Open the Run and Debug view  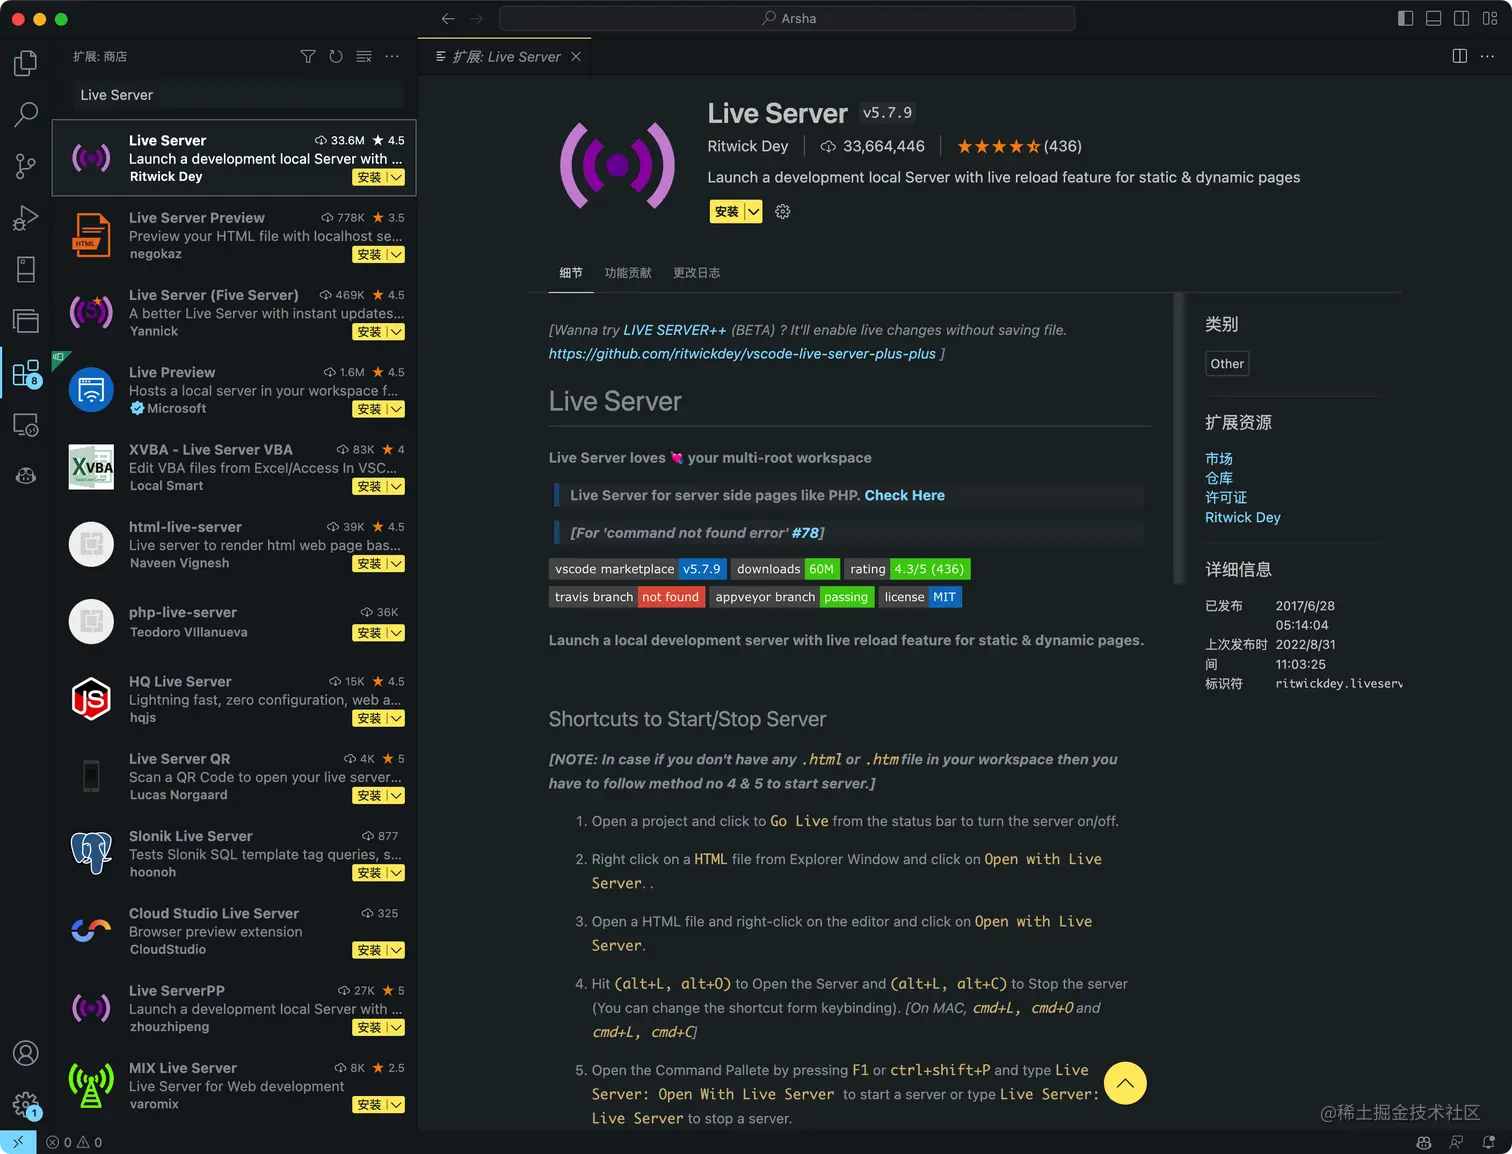coord(26,218)
